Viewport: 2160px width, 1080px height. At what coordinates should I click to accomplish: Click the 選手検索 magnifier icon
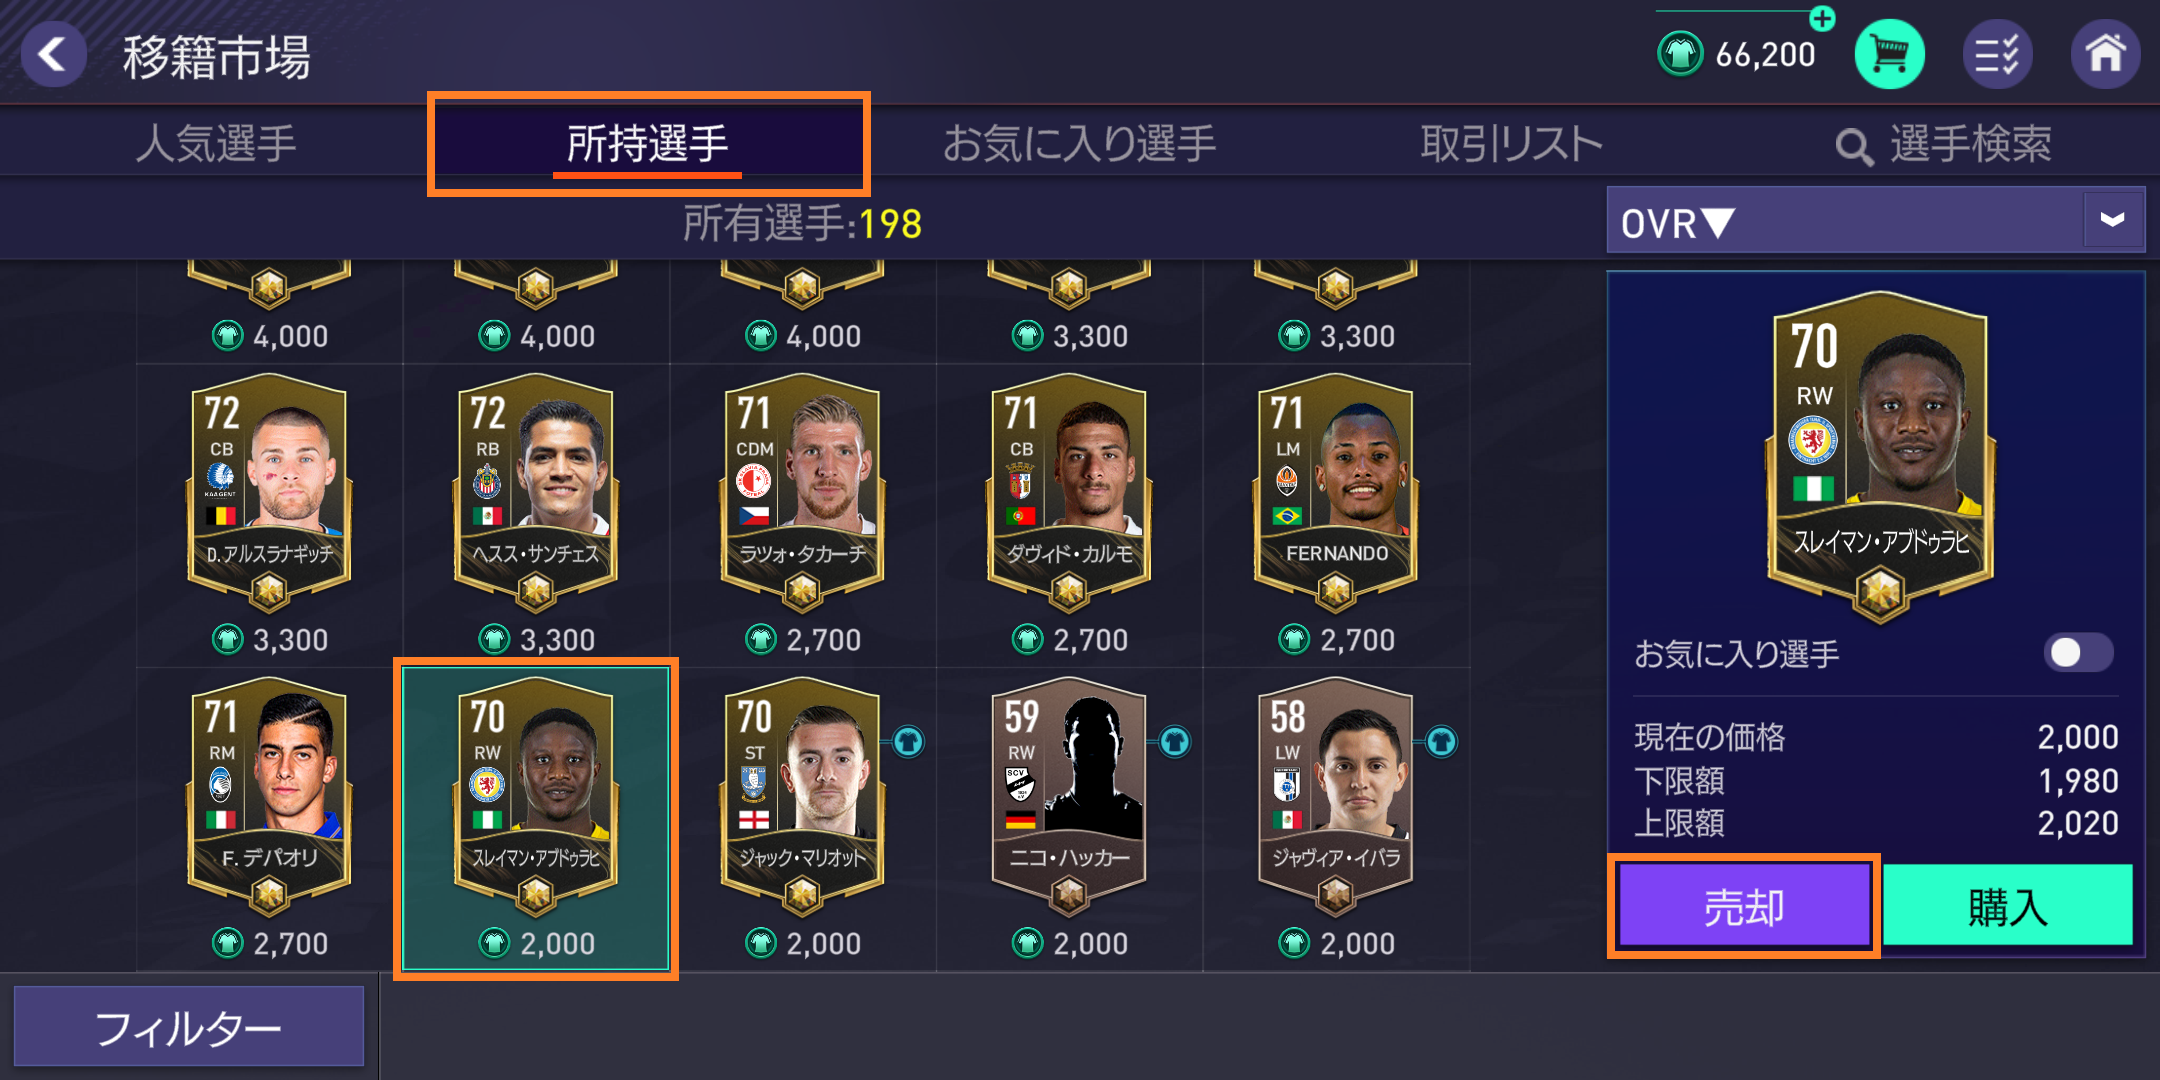[1854, 147]
